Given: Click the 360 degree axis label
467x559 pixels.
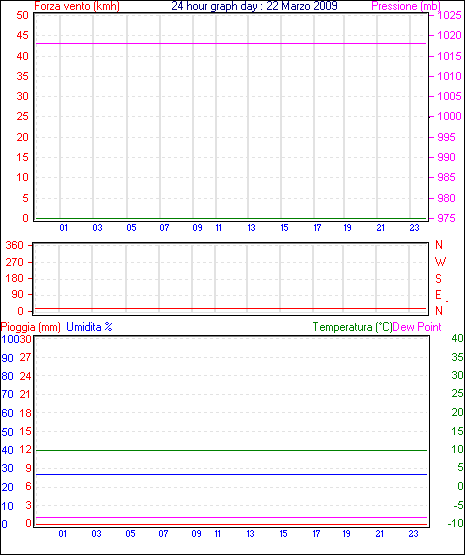Looking at the screenshot, I should [14, 246].
